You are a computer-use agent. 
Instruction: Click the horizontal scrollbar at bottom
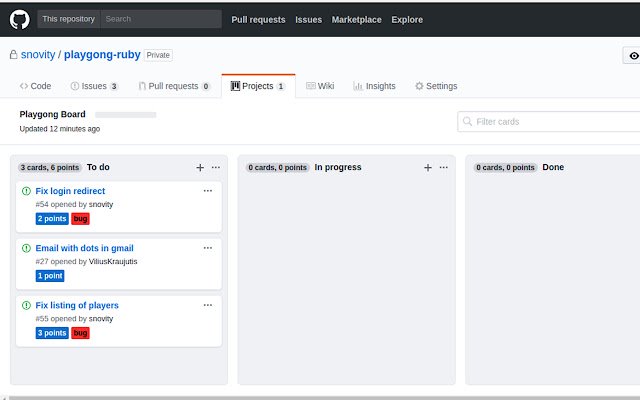point(324,398)
